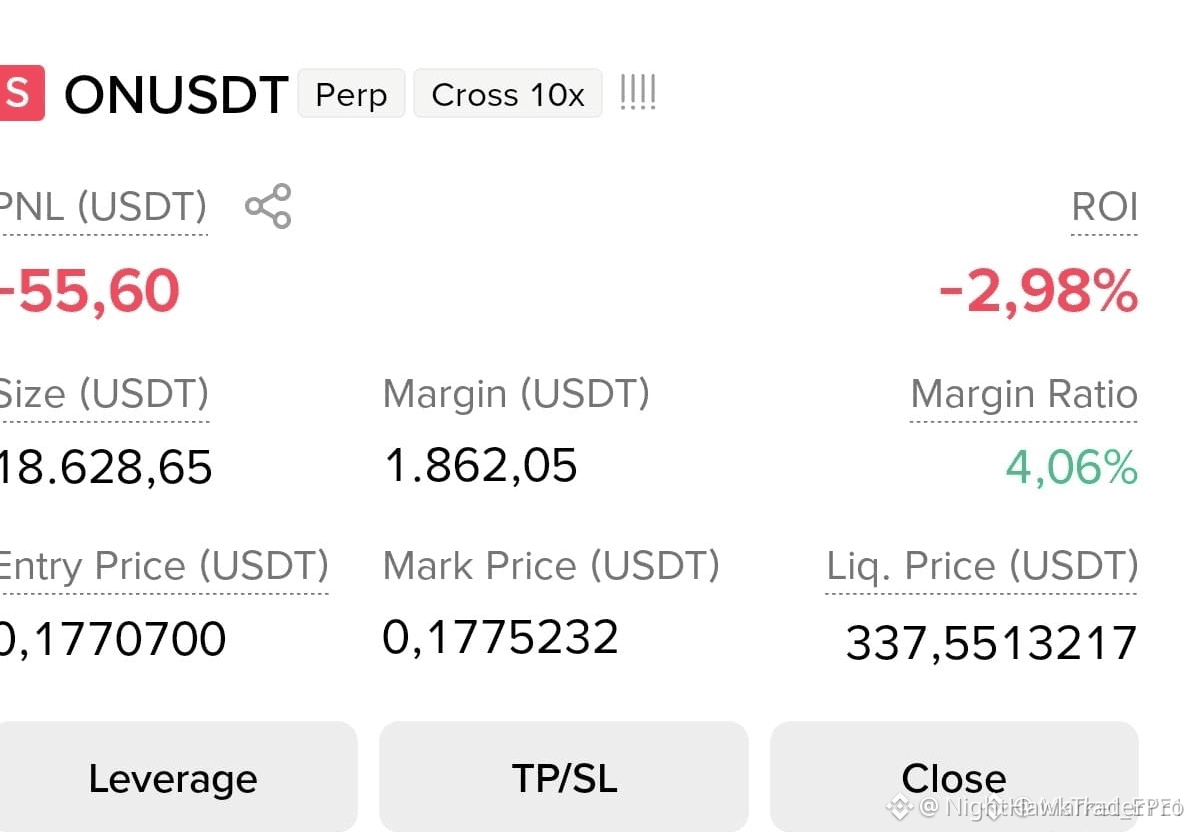Tap the Perp contract tag
The height and width of the screenshot is (832, 1192).
coord(351,94)
